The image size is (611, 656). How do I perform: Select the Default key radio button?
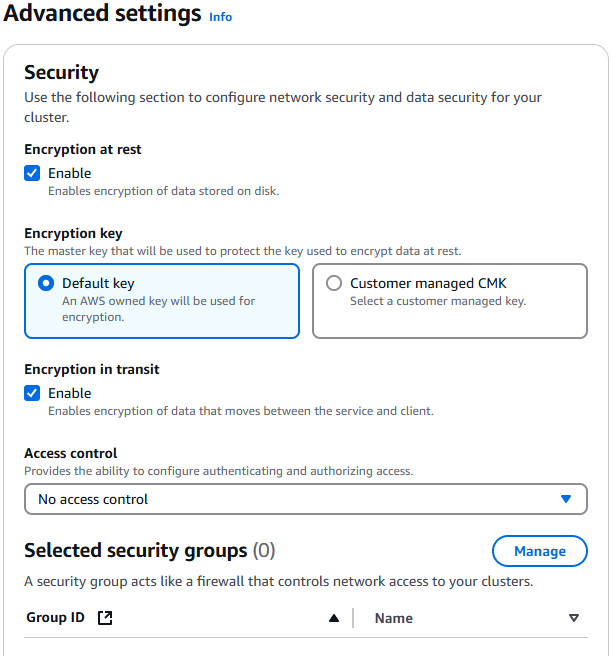tap(46, 283)
